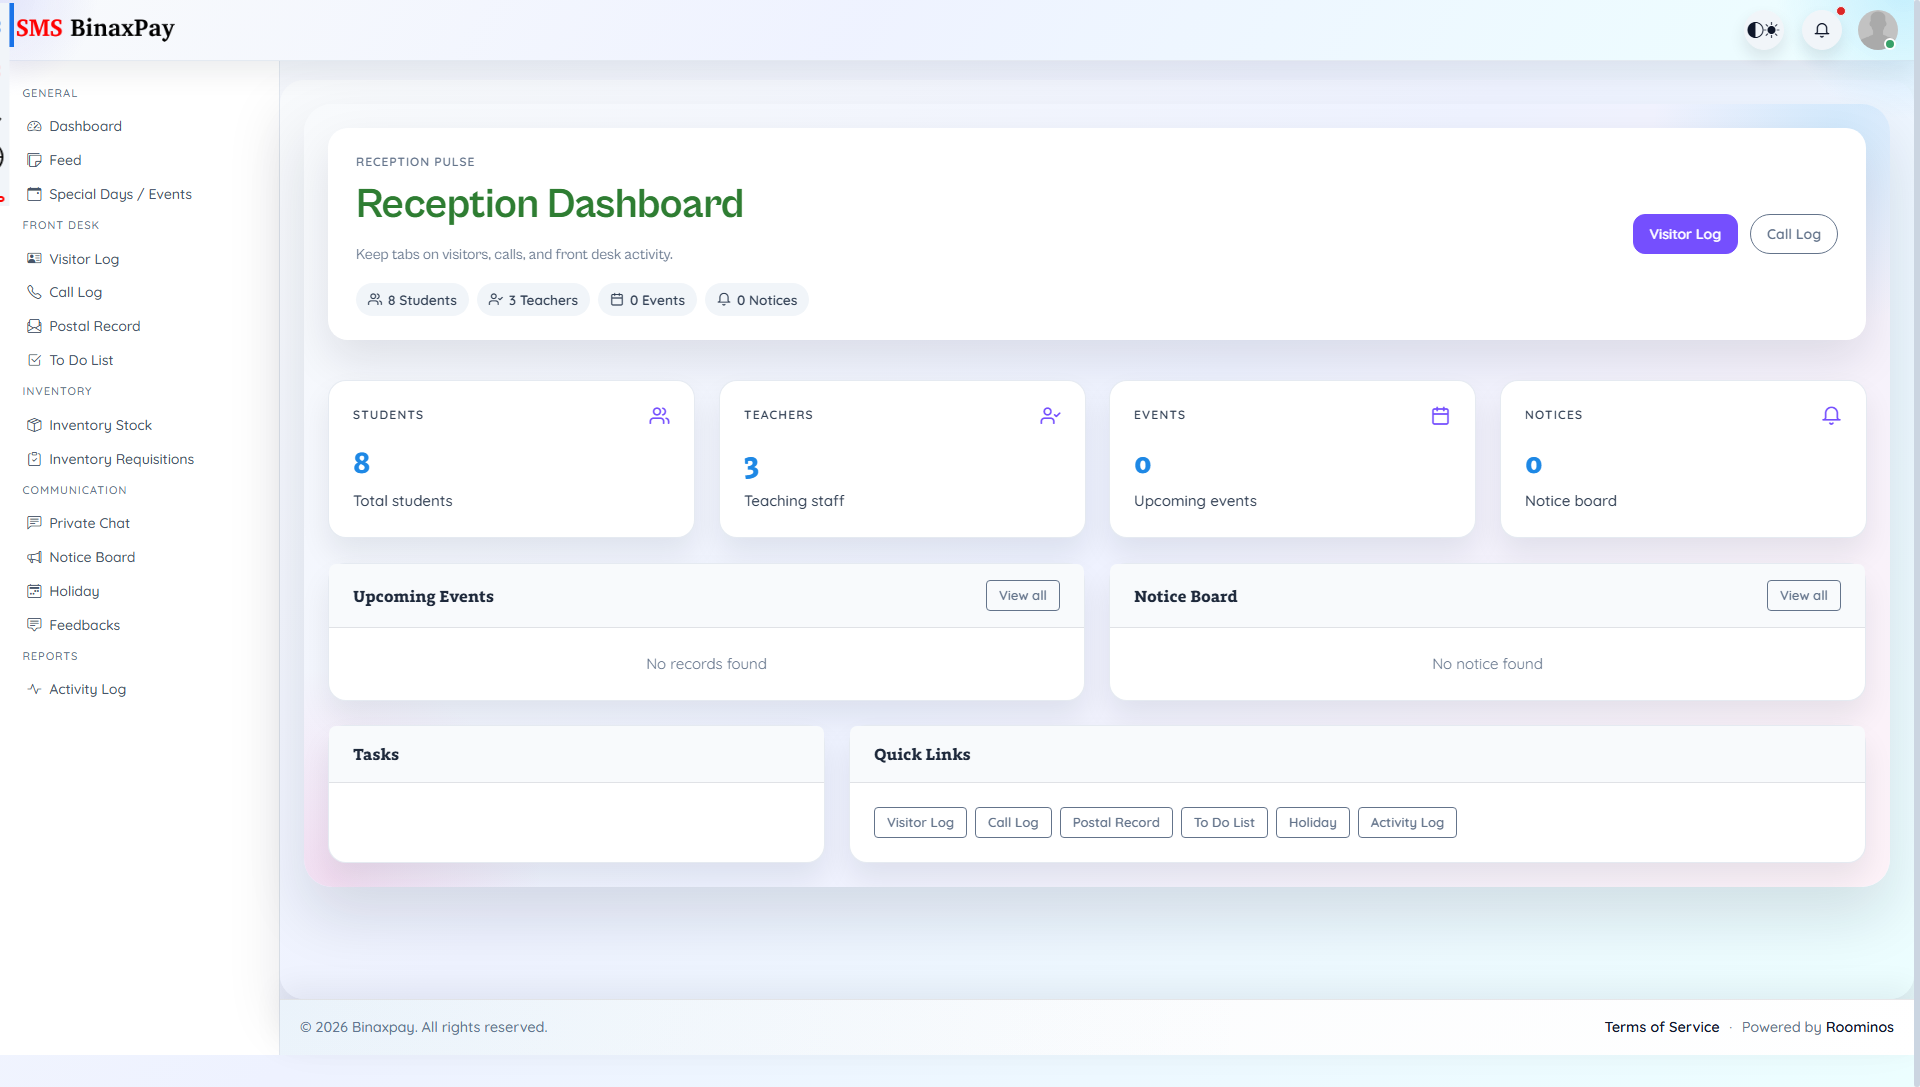Open Private Chat

point(89,523)
